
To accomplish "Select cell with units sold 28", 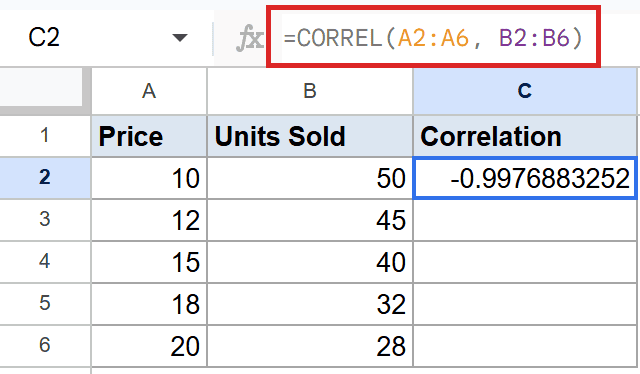I will [x=310, y=346].
